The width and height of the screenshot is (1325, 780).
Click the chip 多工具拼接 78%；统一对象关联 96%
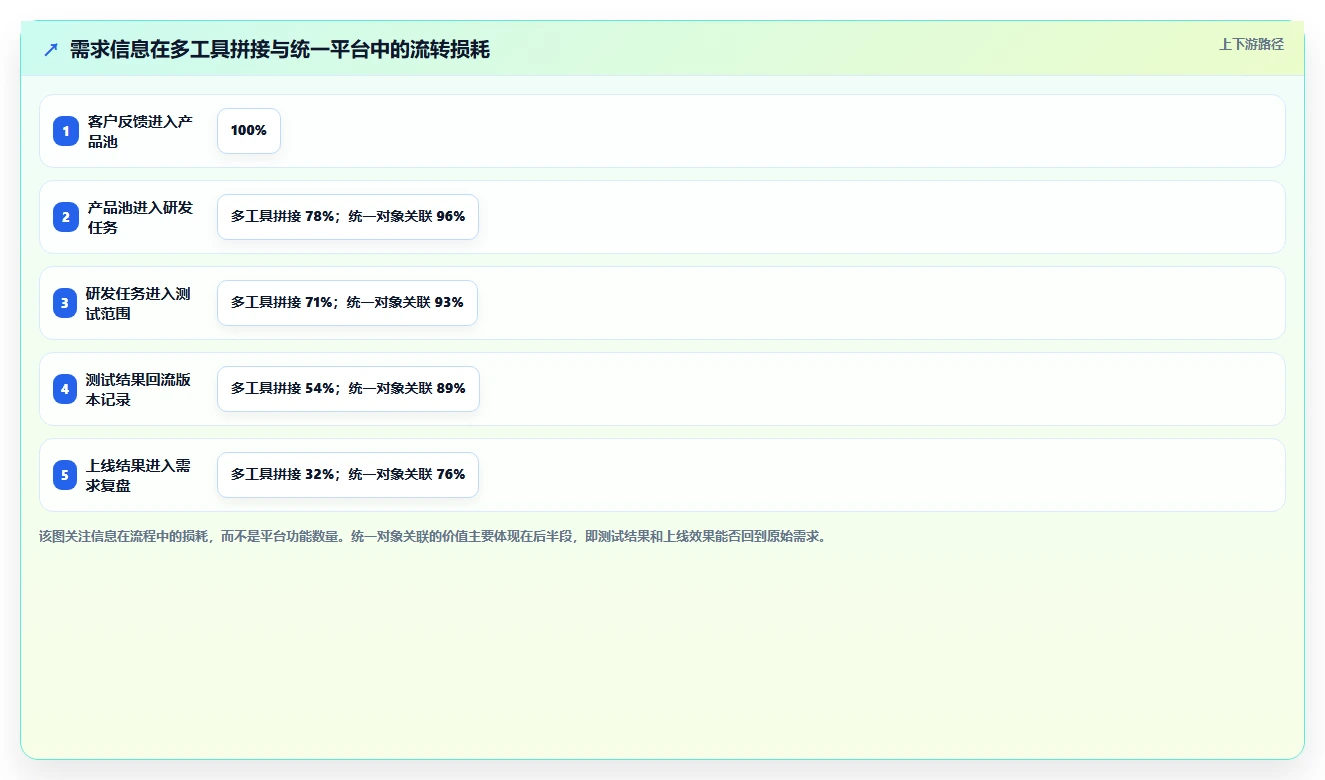coord(348,217)
